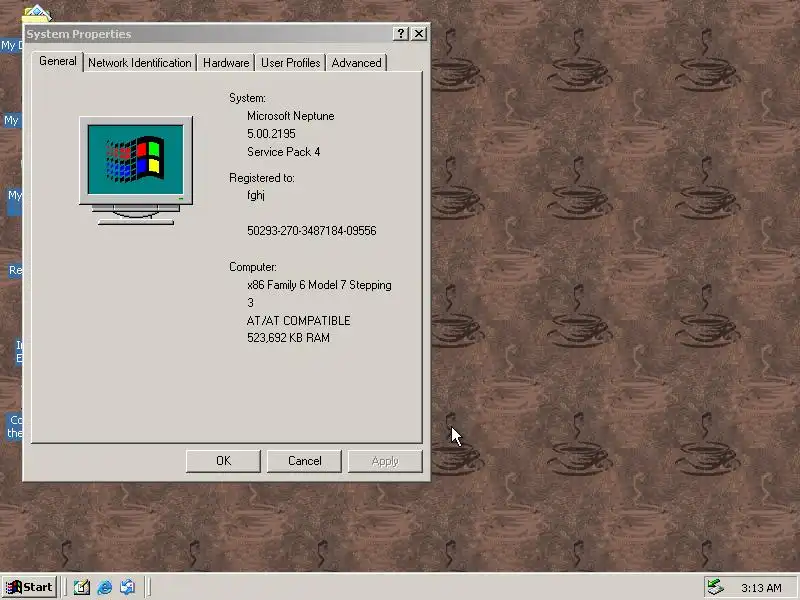
Task: Click the '523,692 KB RAM' value
Action: (x=288, y=338)
